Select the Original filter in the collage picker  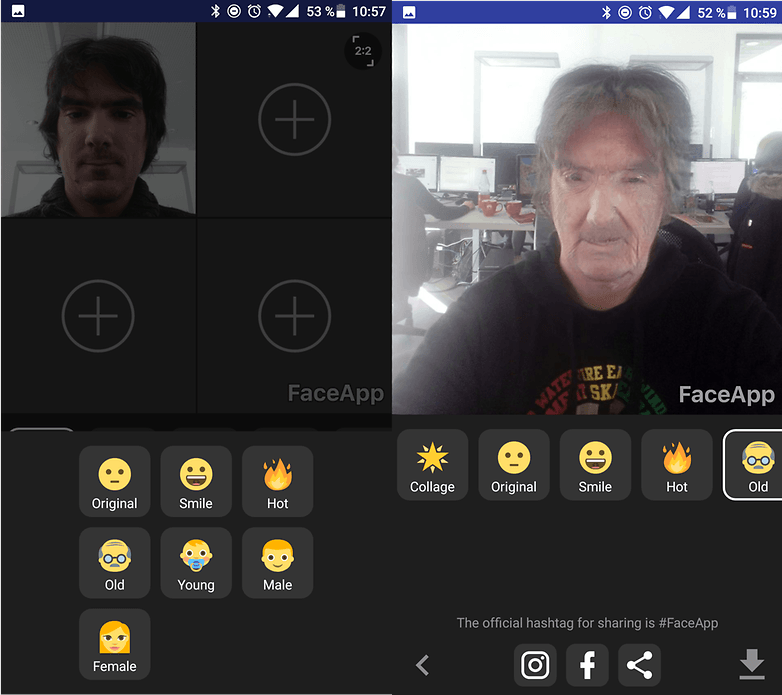[114, 481]
